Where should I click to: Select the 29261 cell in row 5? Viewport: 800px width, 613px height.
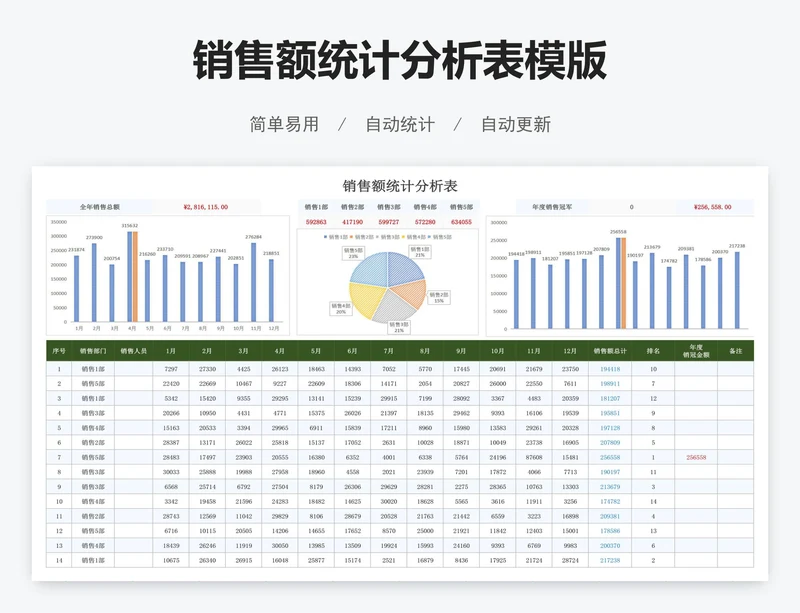pos(534,428)
